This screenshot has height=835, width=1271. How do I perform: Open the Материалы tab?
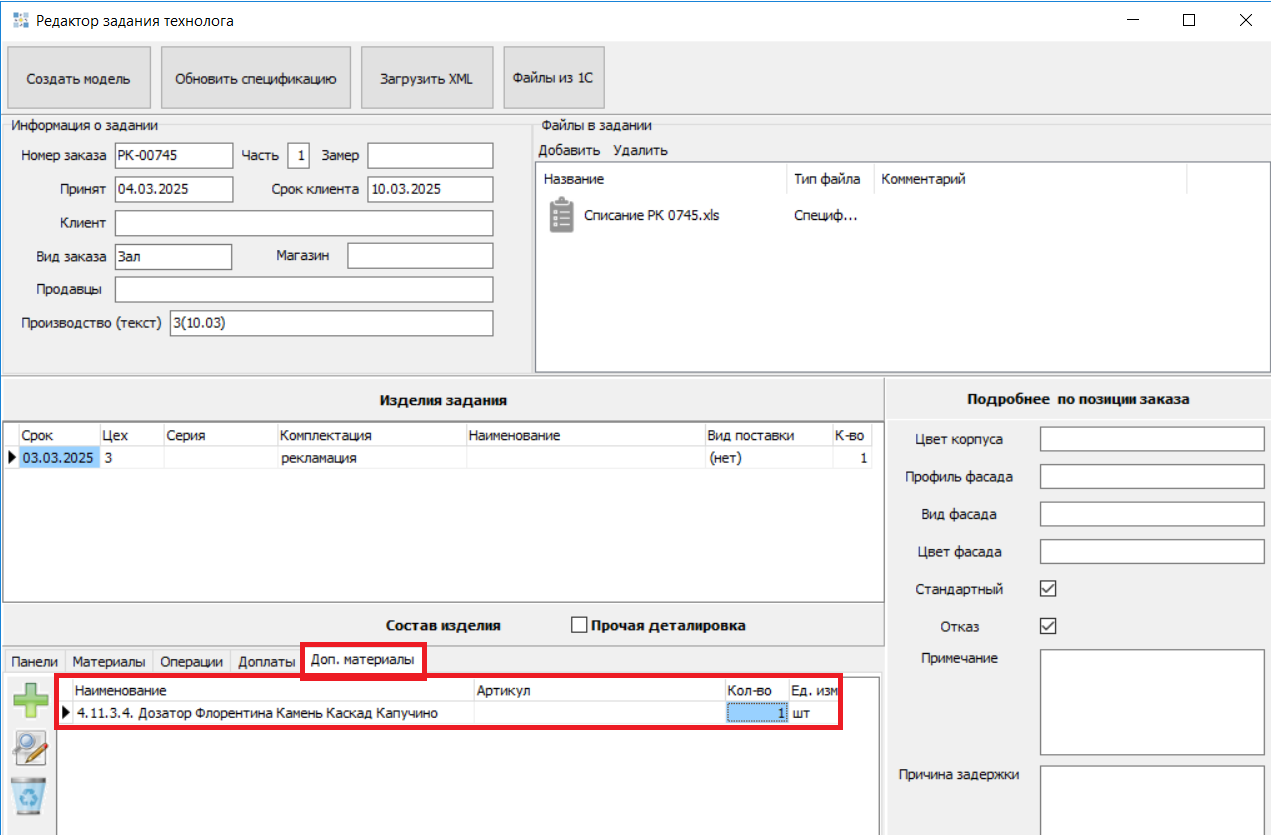(x=109, y=662)
